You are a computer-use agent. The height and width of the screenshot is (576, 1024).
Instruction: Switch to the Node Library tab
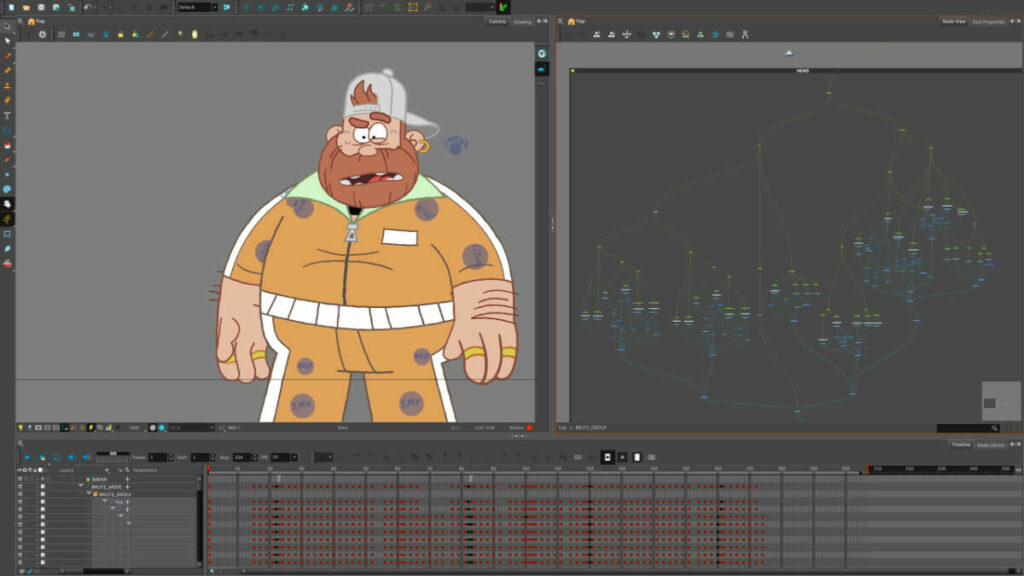coord(991,445)
